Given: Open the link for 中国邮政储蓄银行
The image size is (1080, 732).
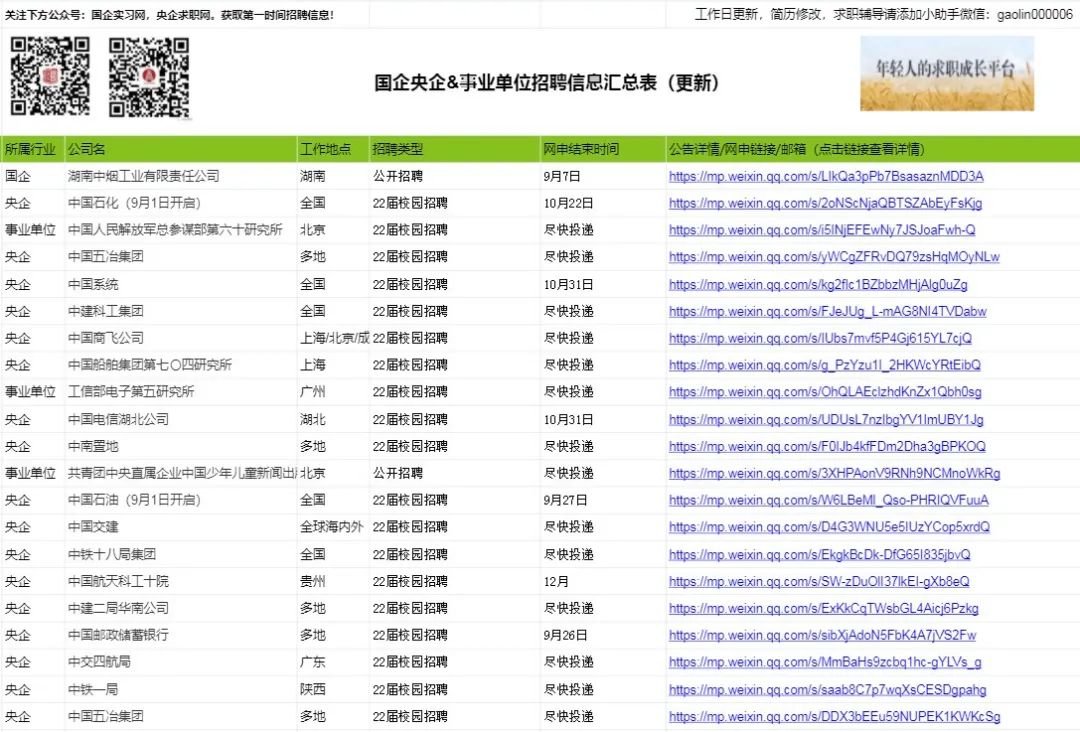Looking at the screenshot, I should [x=822, y=636].
